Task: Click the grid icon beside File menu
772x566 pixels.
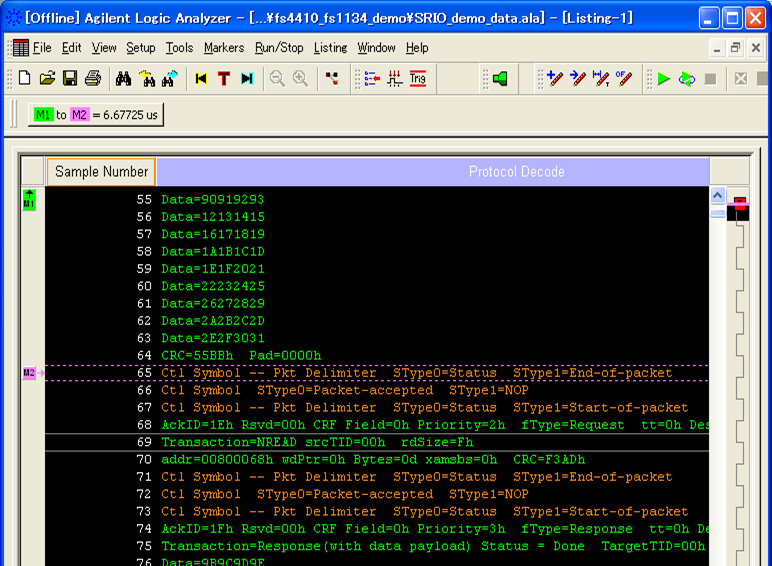Action: pos(21,48)
